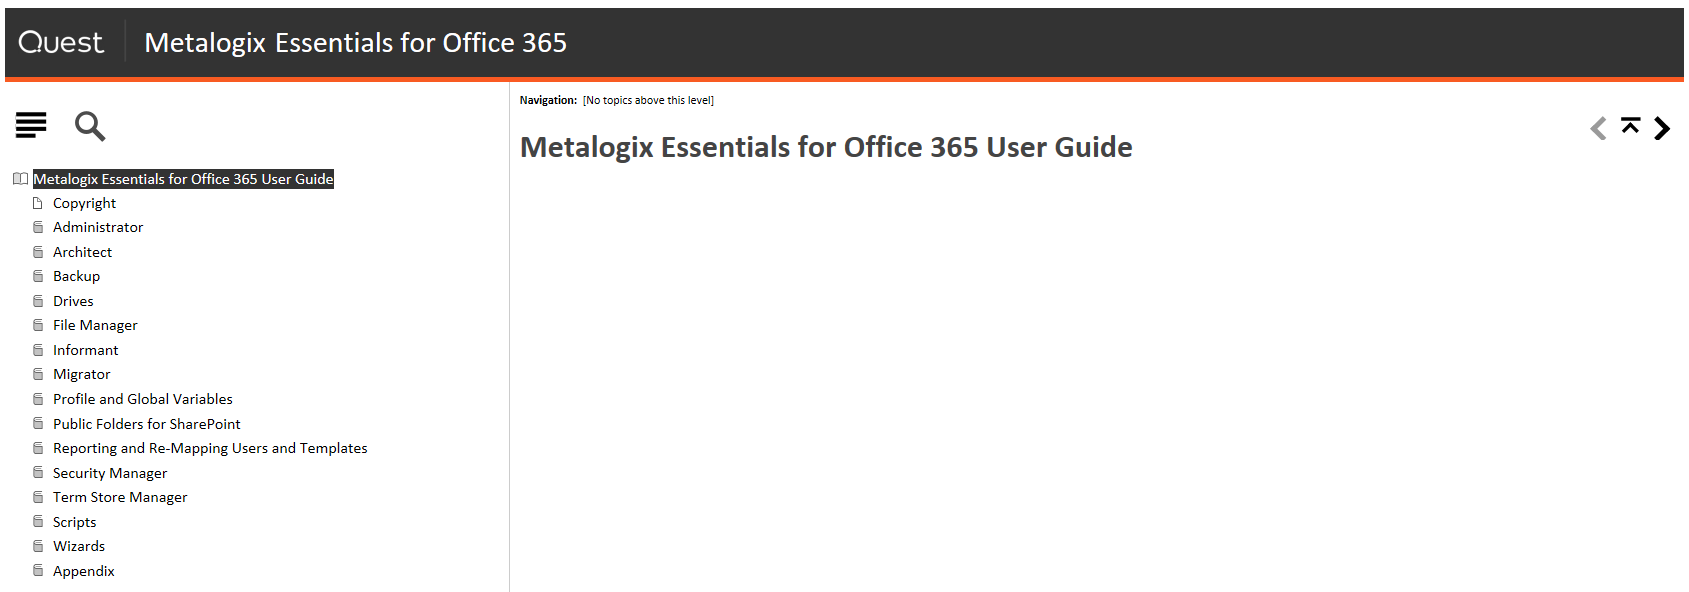The image size is (1689, 592).
Task: Click the open book icon beside User Guide
Action: [20, 179]
